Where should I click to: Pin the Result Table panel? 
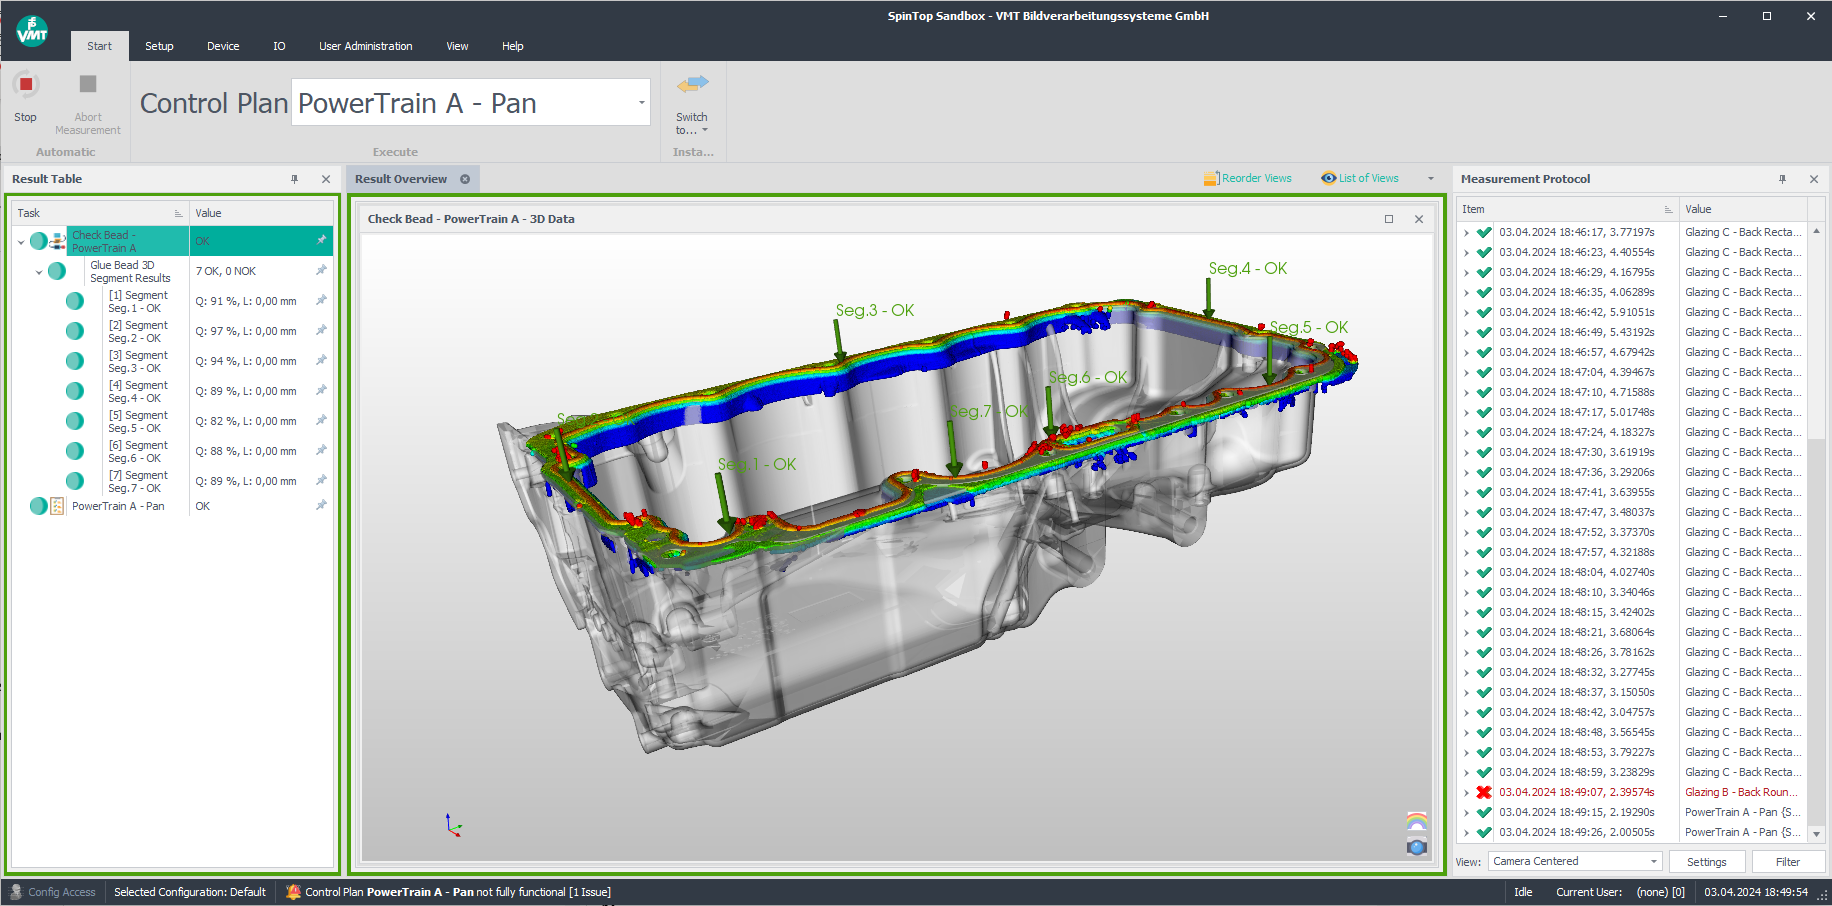click(295, 179)
